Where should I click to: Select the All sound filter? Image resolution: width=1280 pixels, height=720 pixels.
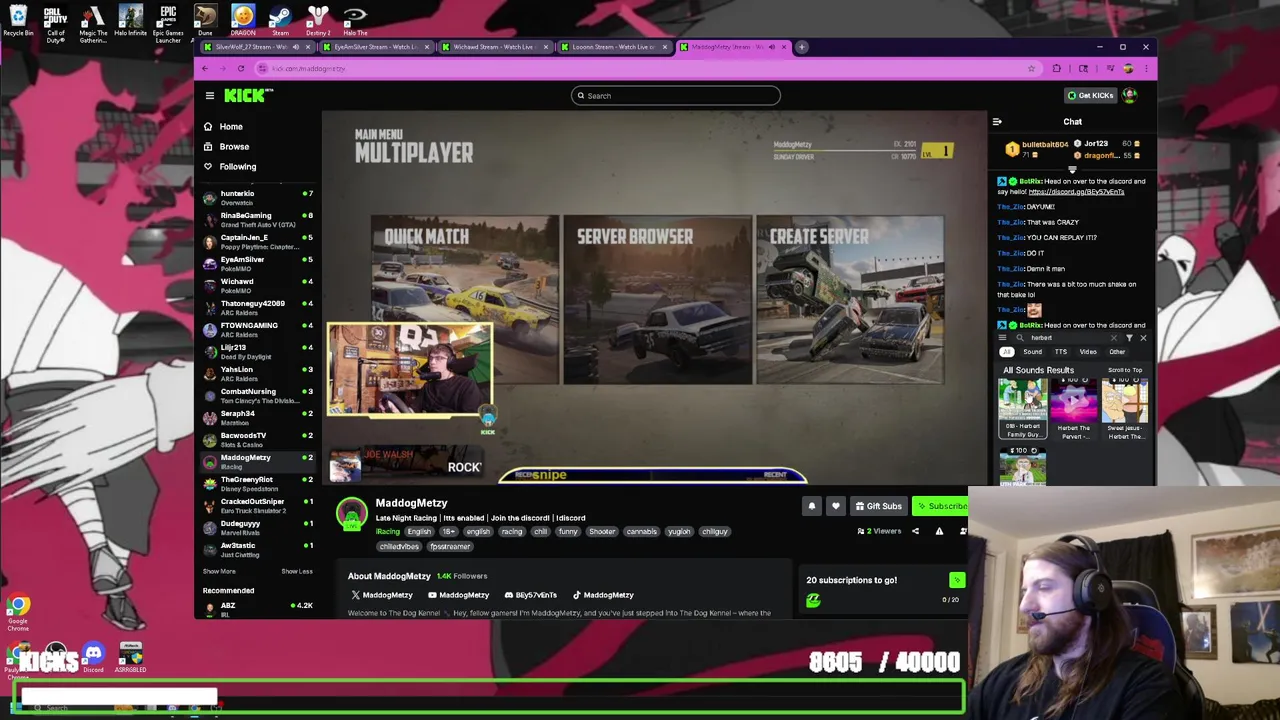pyautogui.click(x=1007, y=352)
